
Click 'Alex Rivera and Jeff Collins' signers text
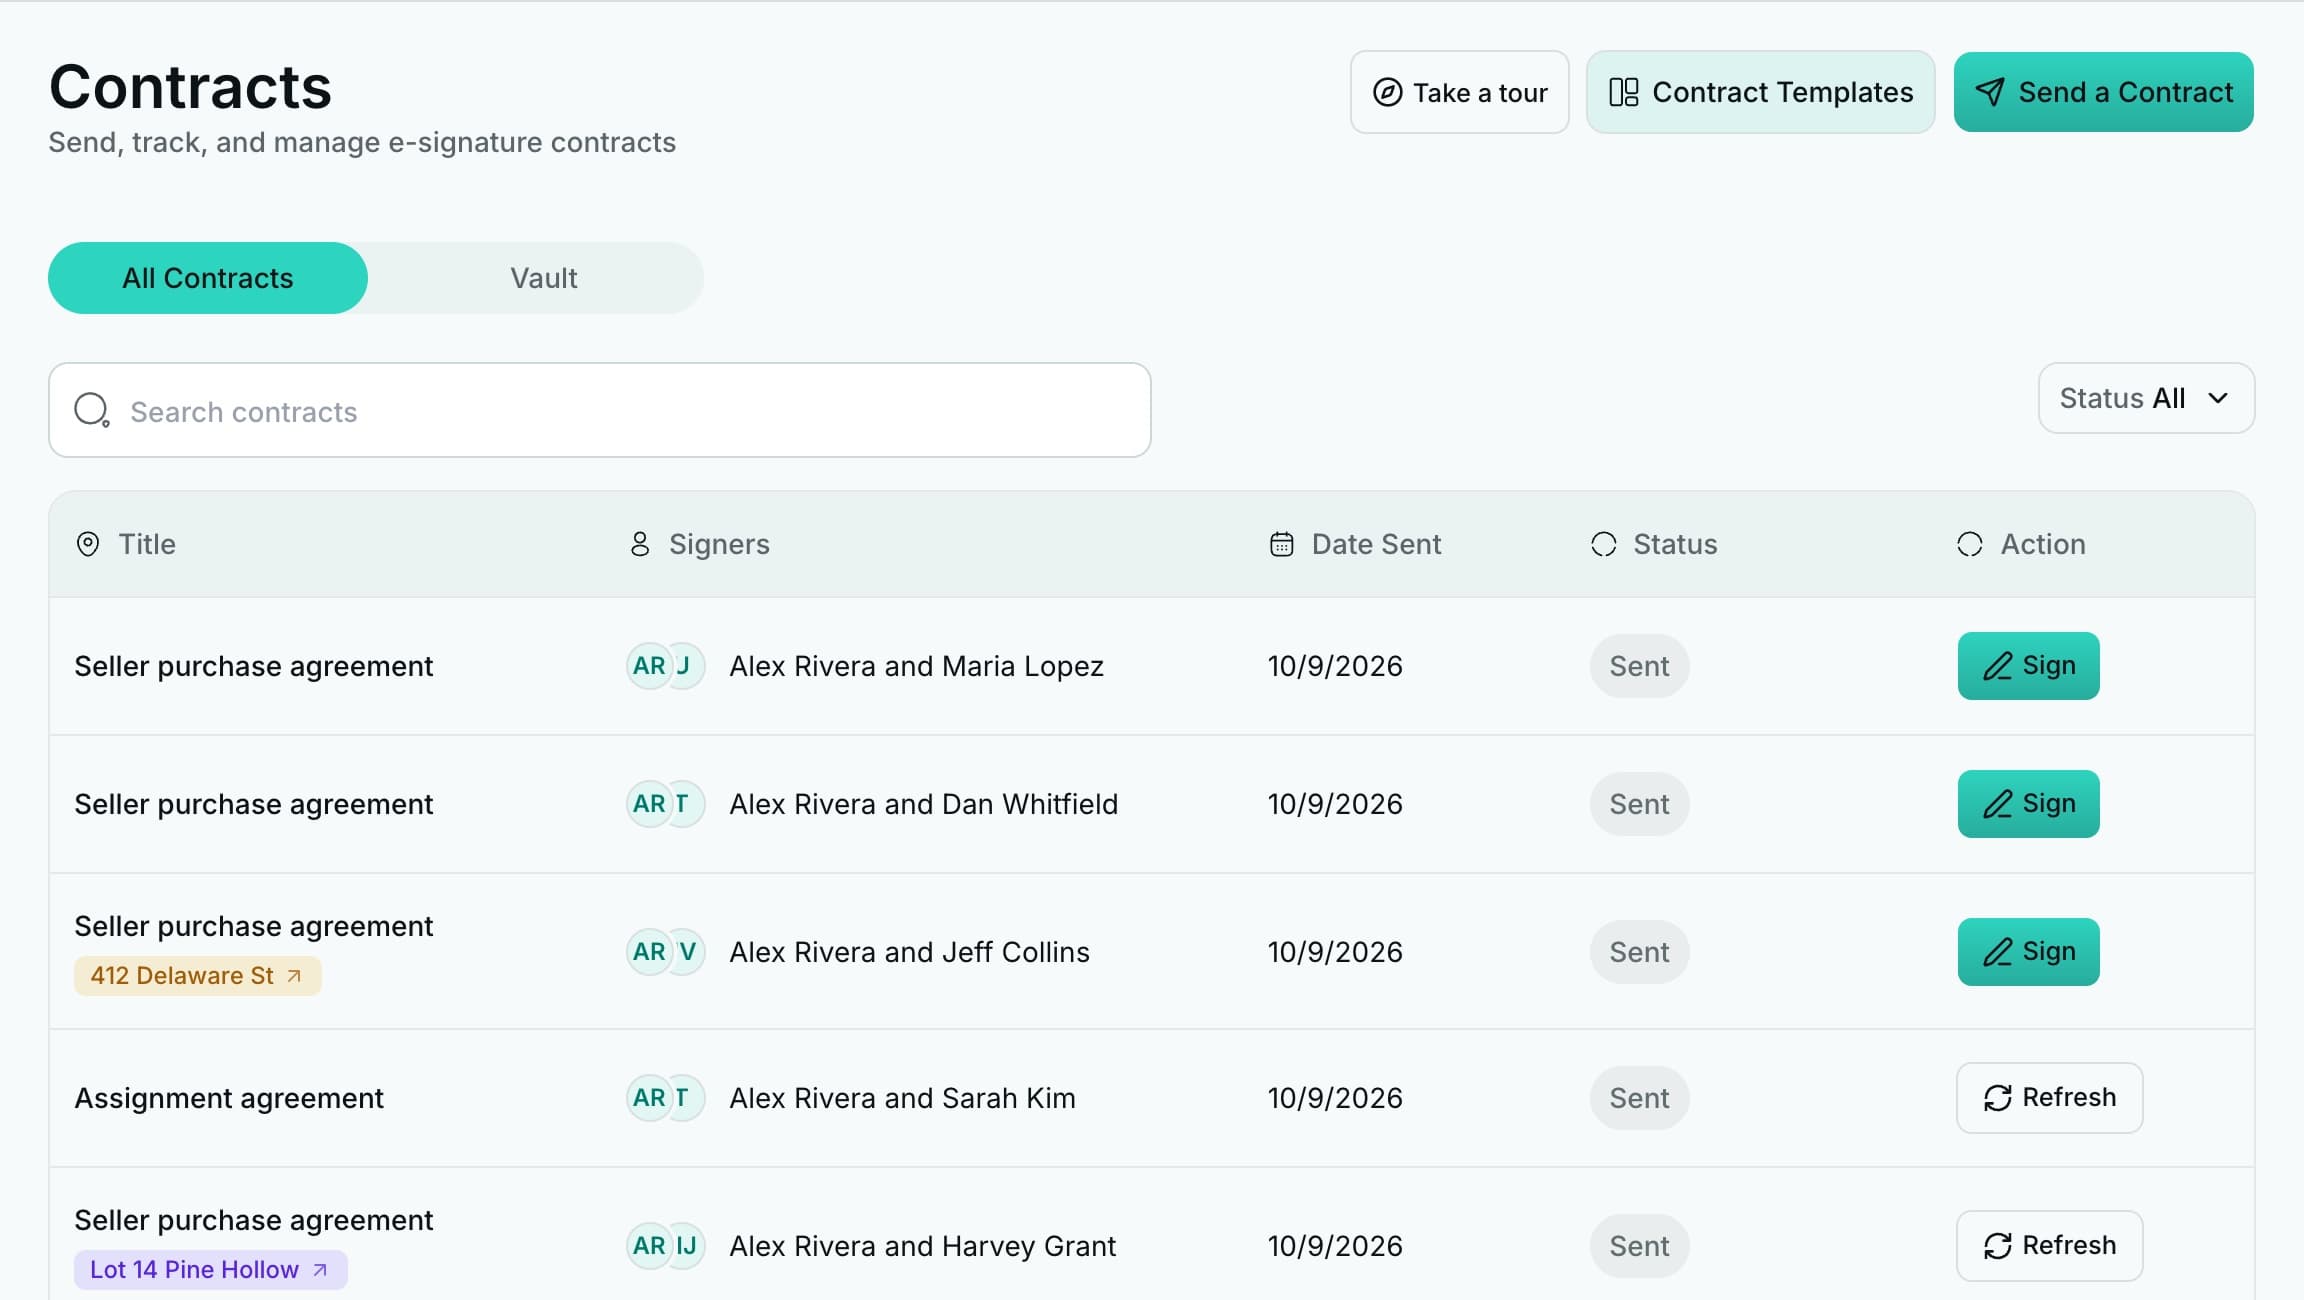[x=910, y=952]
